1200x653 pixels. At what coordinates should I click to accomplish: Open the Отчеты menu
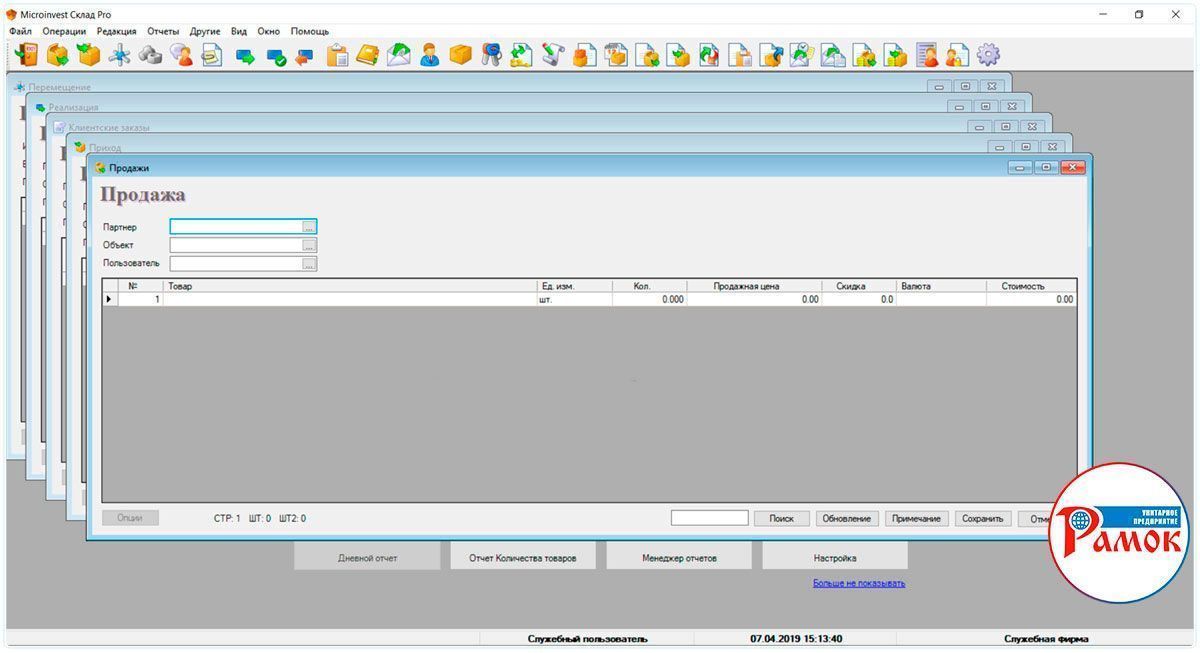point(163,31)
